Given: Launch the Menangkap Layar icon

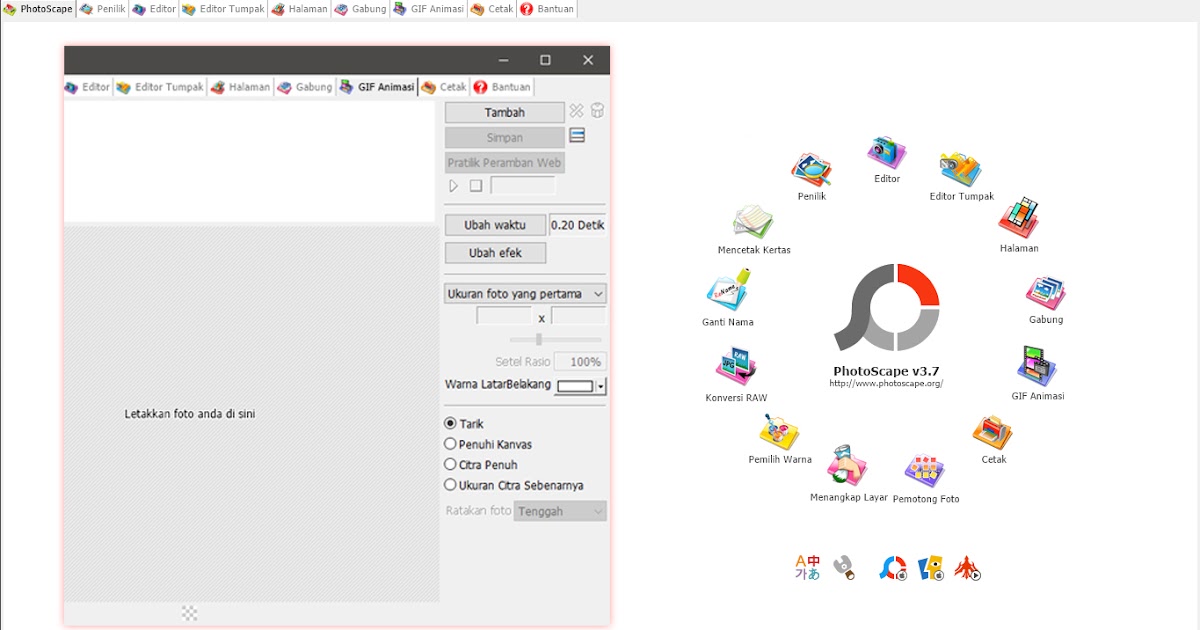Looking at the screenshot, I should click(848, 467).
